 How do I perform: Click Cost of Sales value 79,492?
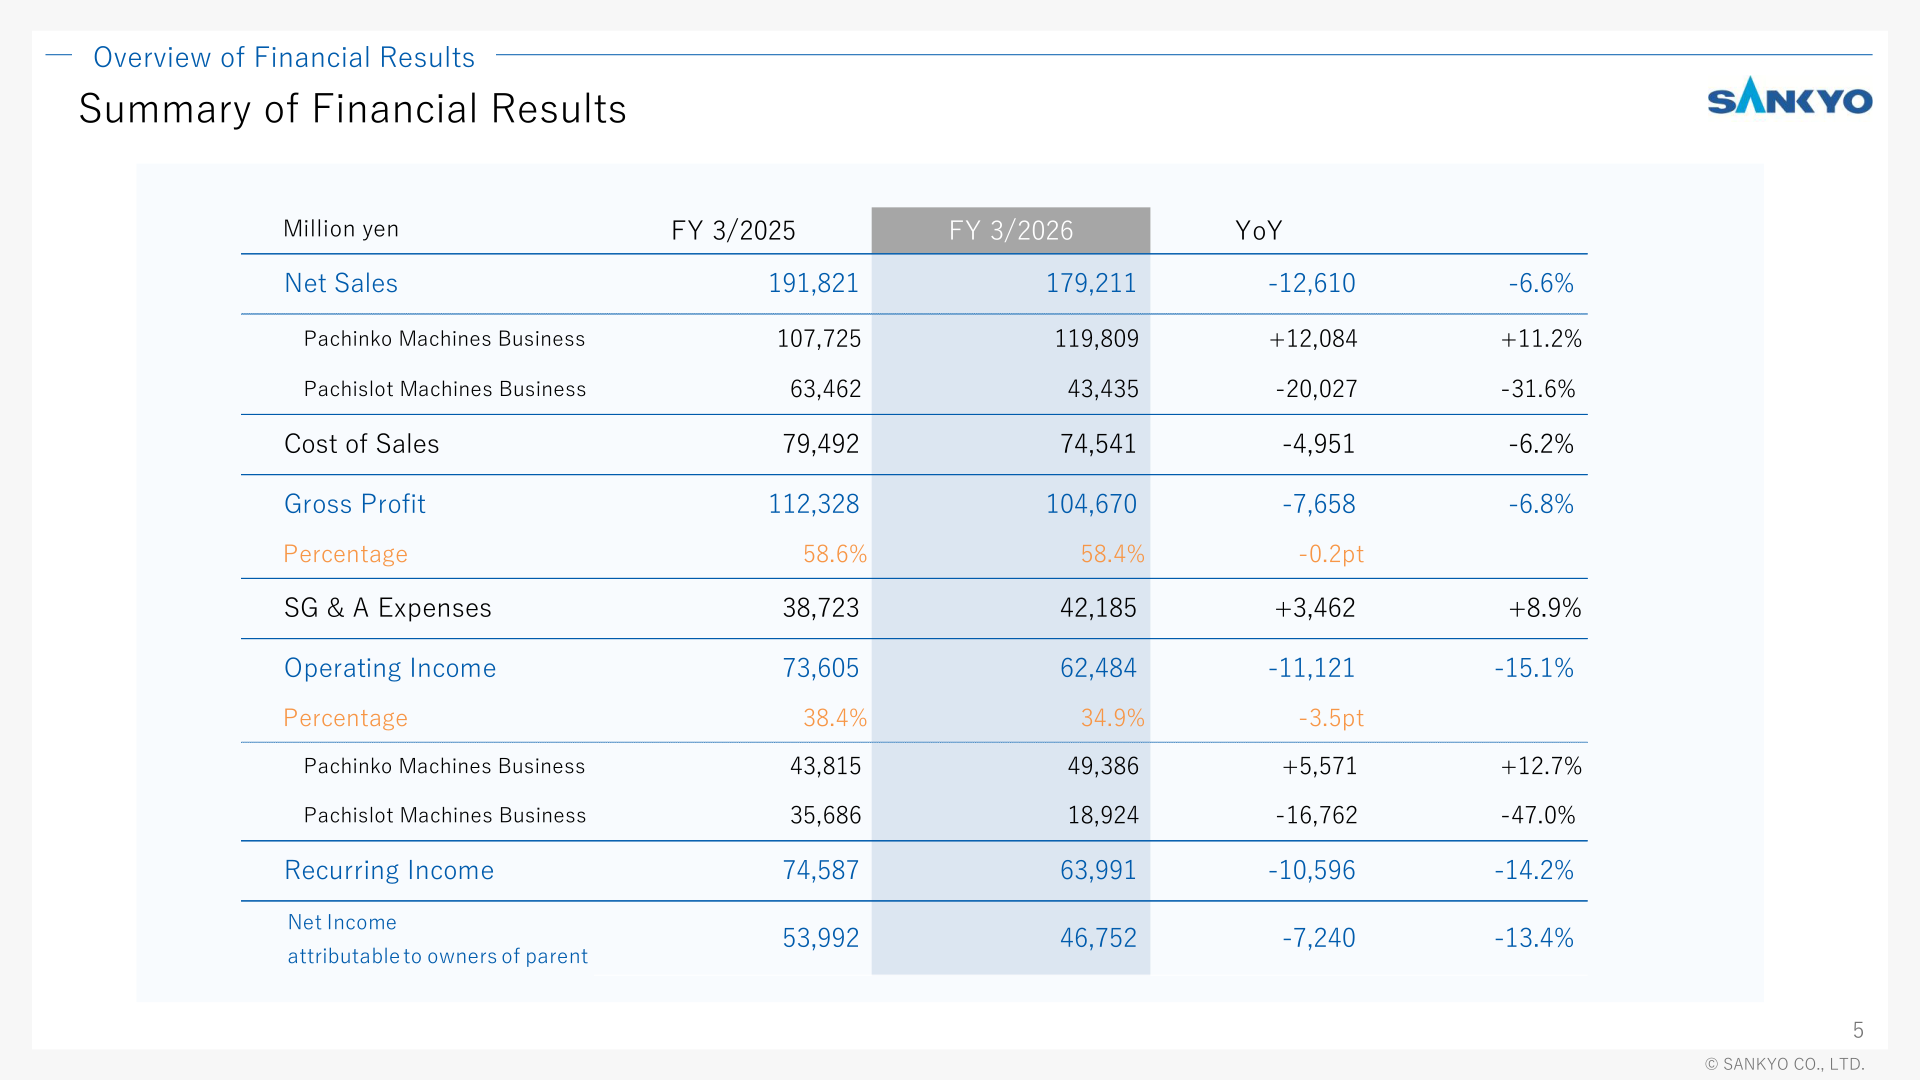[821, 444]
